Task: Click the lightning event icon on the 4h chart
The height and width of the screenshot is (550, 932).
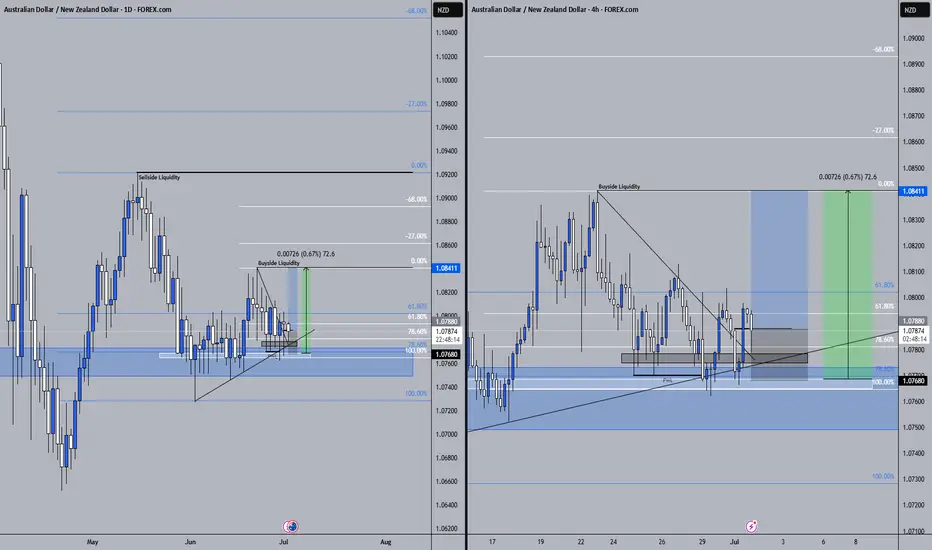Action: click(751, 526)
